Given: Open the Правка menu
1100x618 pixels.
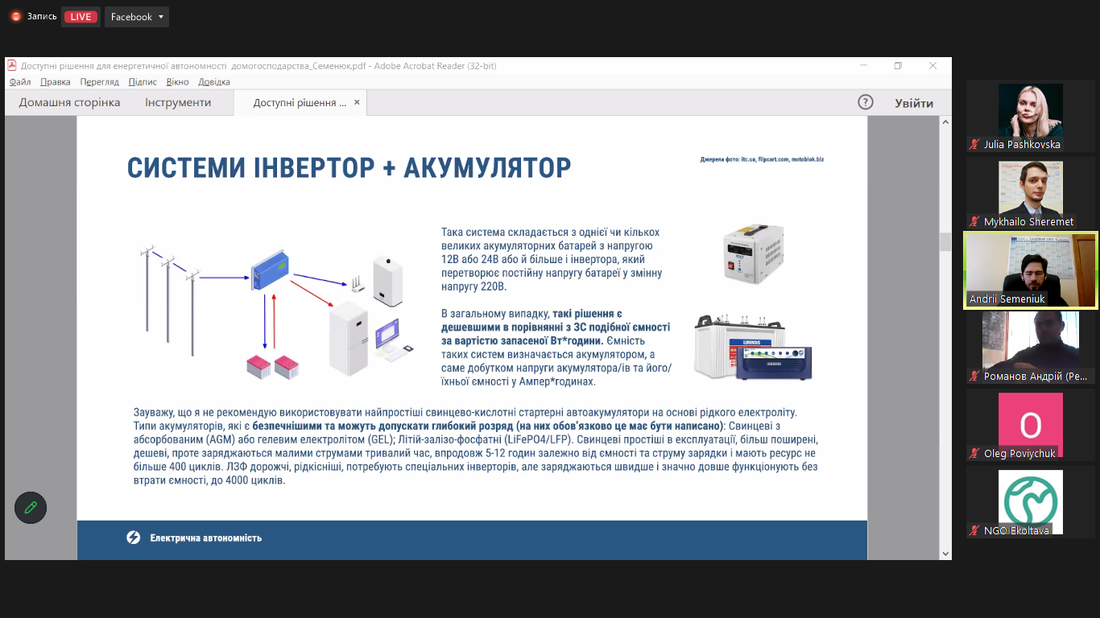Looking at the screenshot, I should coord(55,82).
